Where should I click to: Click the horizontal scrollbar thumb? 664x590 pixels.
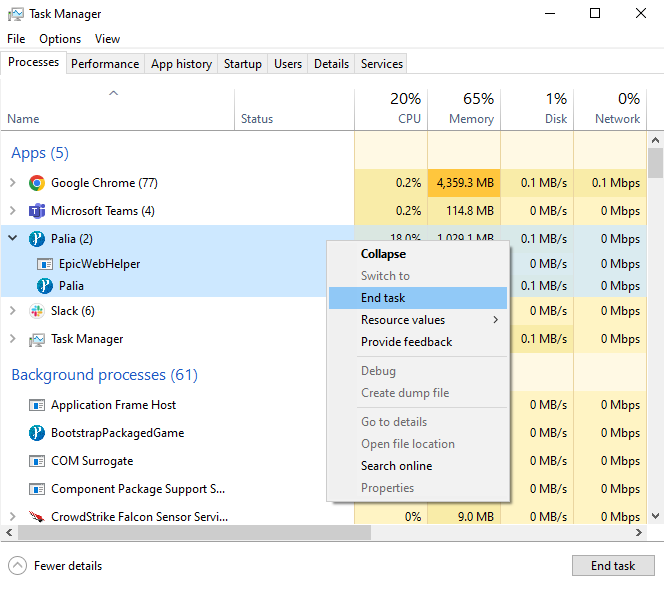(194, 532)
